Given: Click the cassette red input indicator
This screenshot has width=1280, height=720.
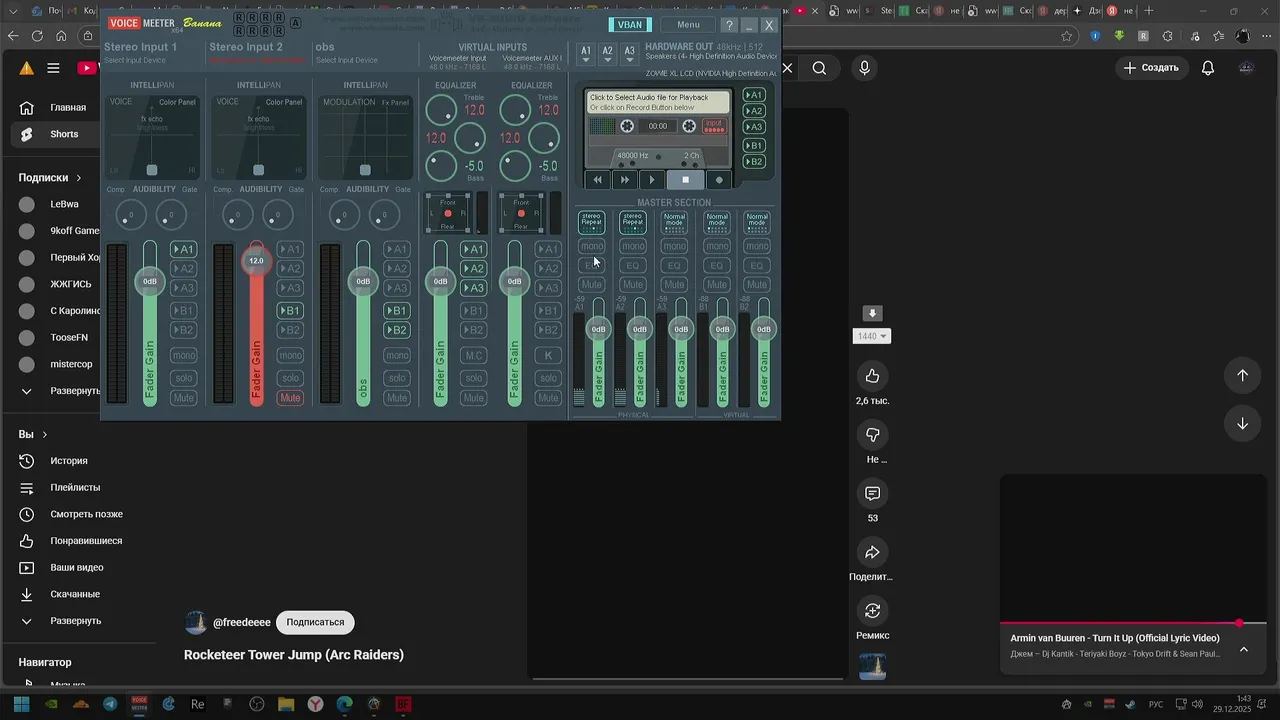Looking at the screenshot, I should 714,126.
